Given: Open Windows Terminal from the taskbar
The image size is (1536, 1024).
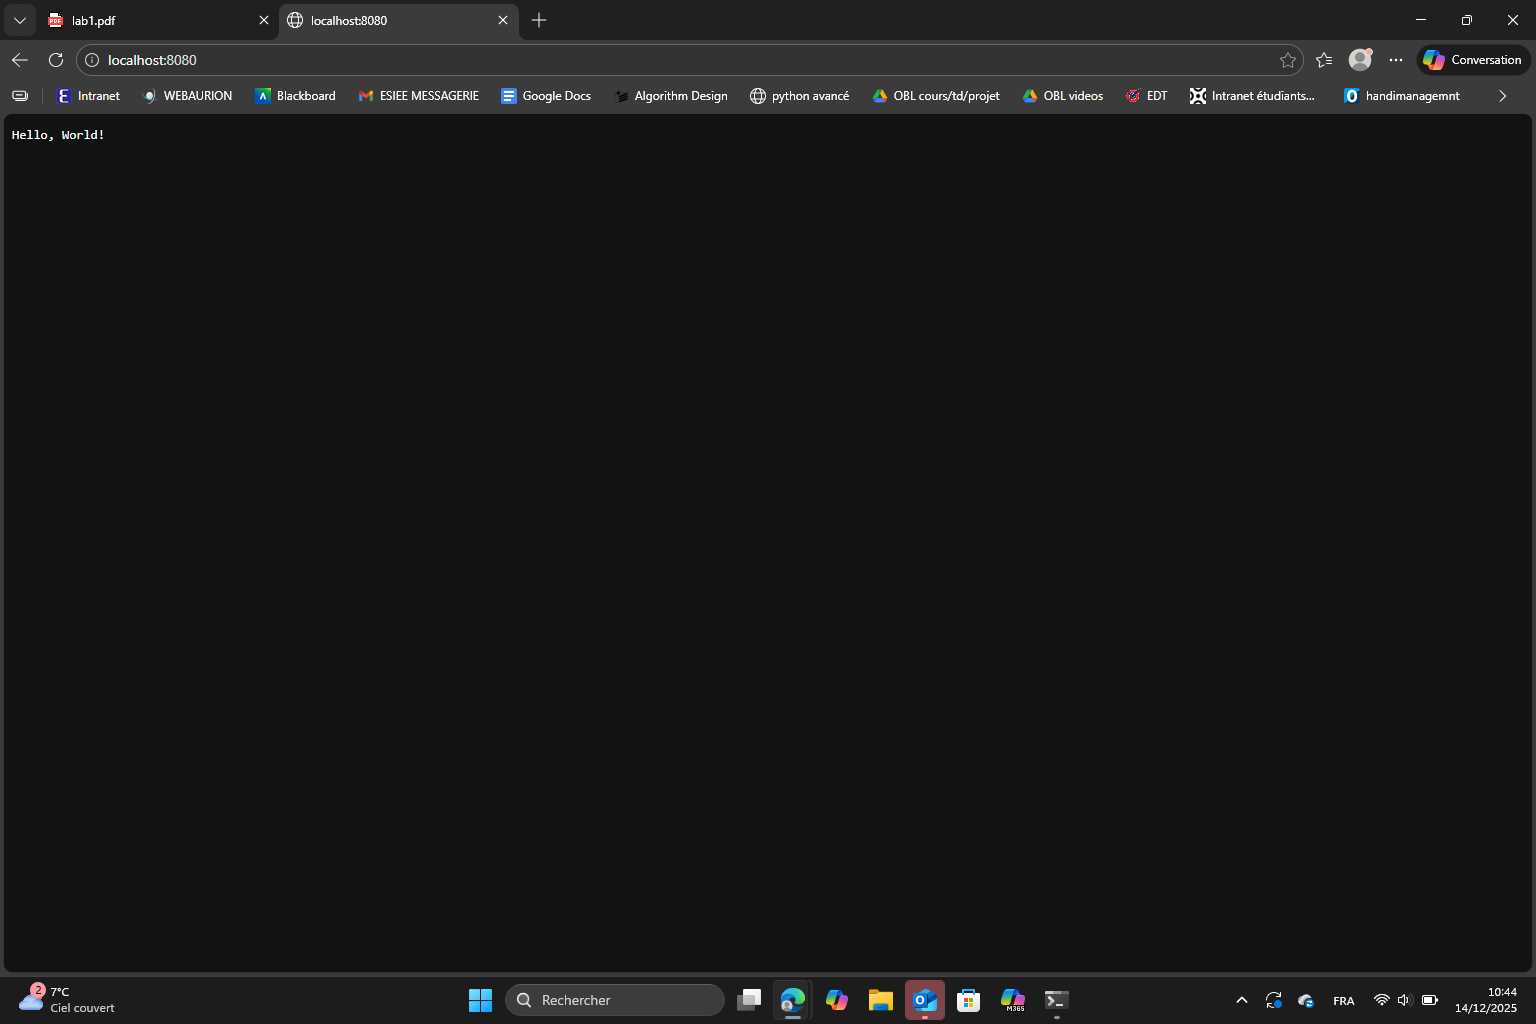Looking at the screenshot, I should 1056,999.
